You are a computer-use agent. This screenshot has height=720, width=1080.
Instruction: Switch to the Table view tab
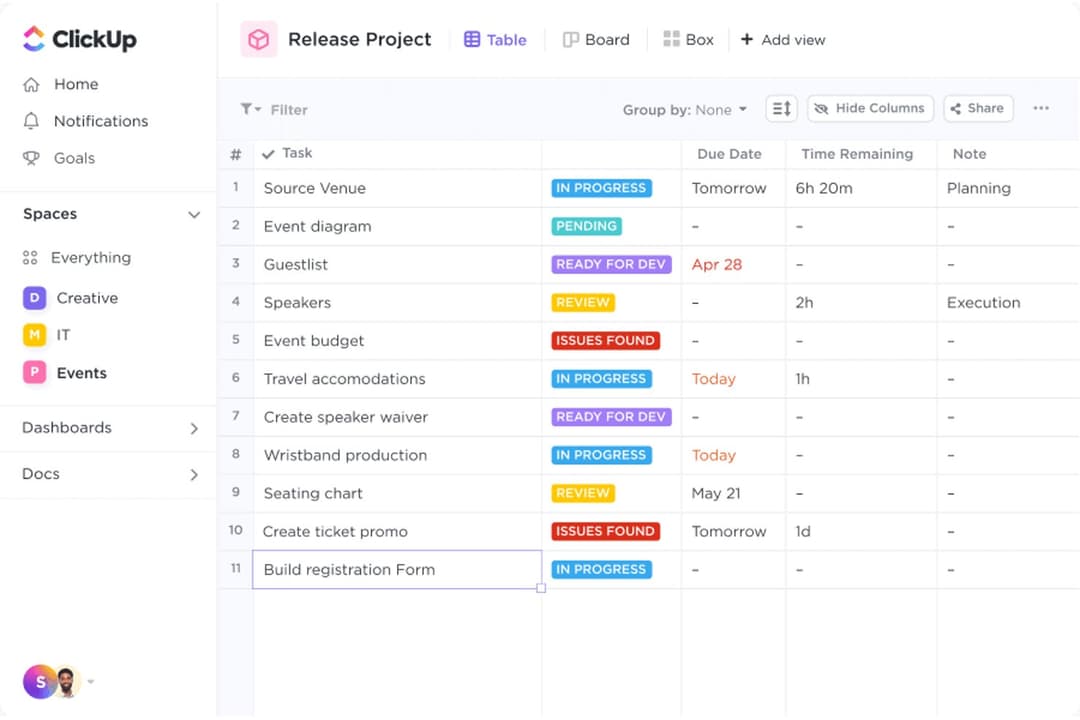(495, 40)
